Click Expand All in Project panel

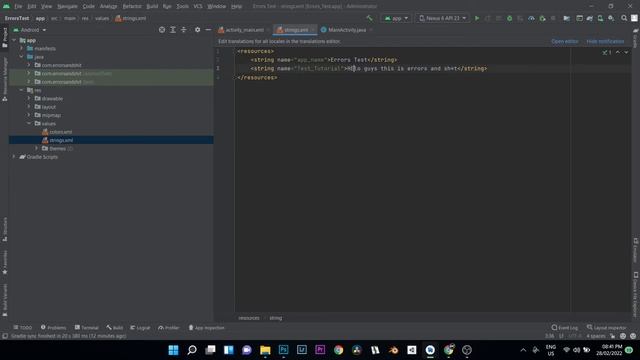[x=173, y=30]
